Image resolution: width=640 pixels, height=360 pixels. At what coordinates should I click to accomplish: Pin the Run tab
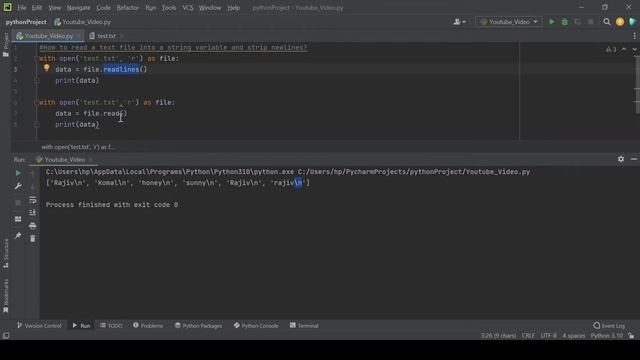point(18,236)
